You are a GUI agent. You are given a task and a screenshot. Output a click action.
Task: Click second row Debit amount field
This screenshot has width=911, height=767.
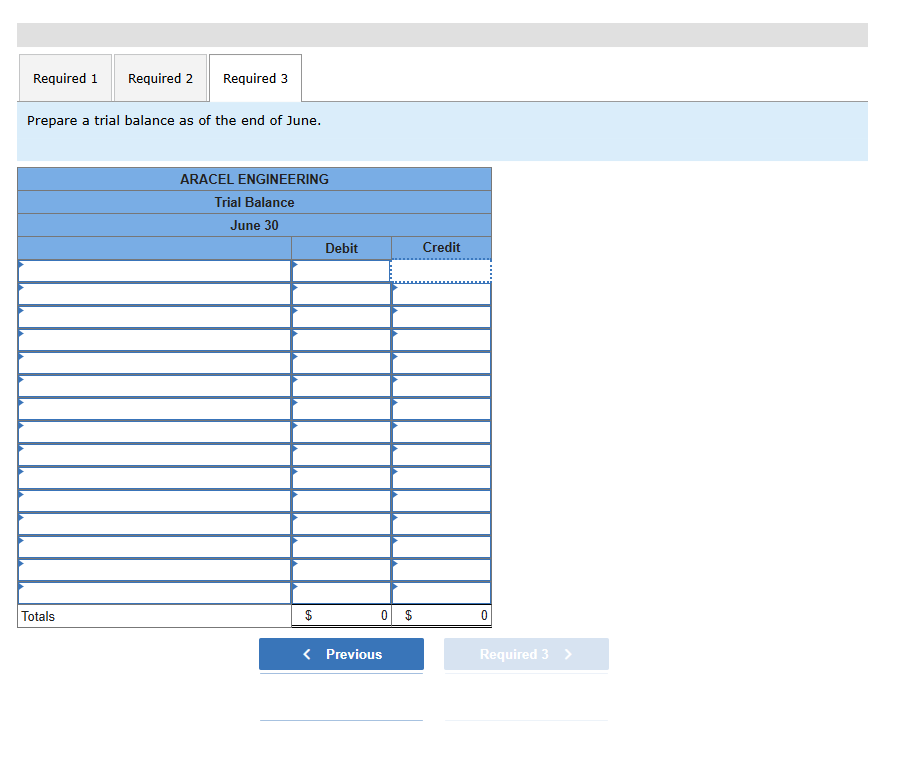point(341,294)
